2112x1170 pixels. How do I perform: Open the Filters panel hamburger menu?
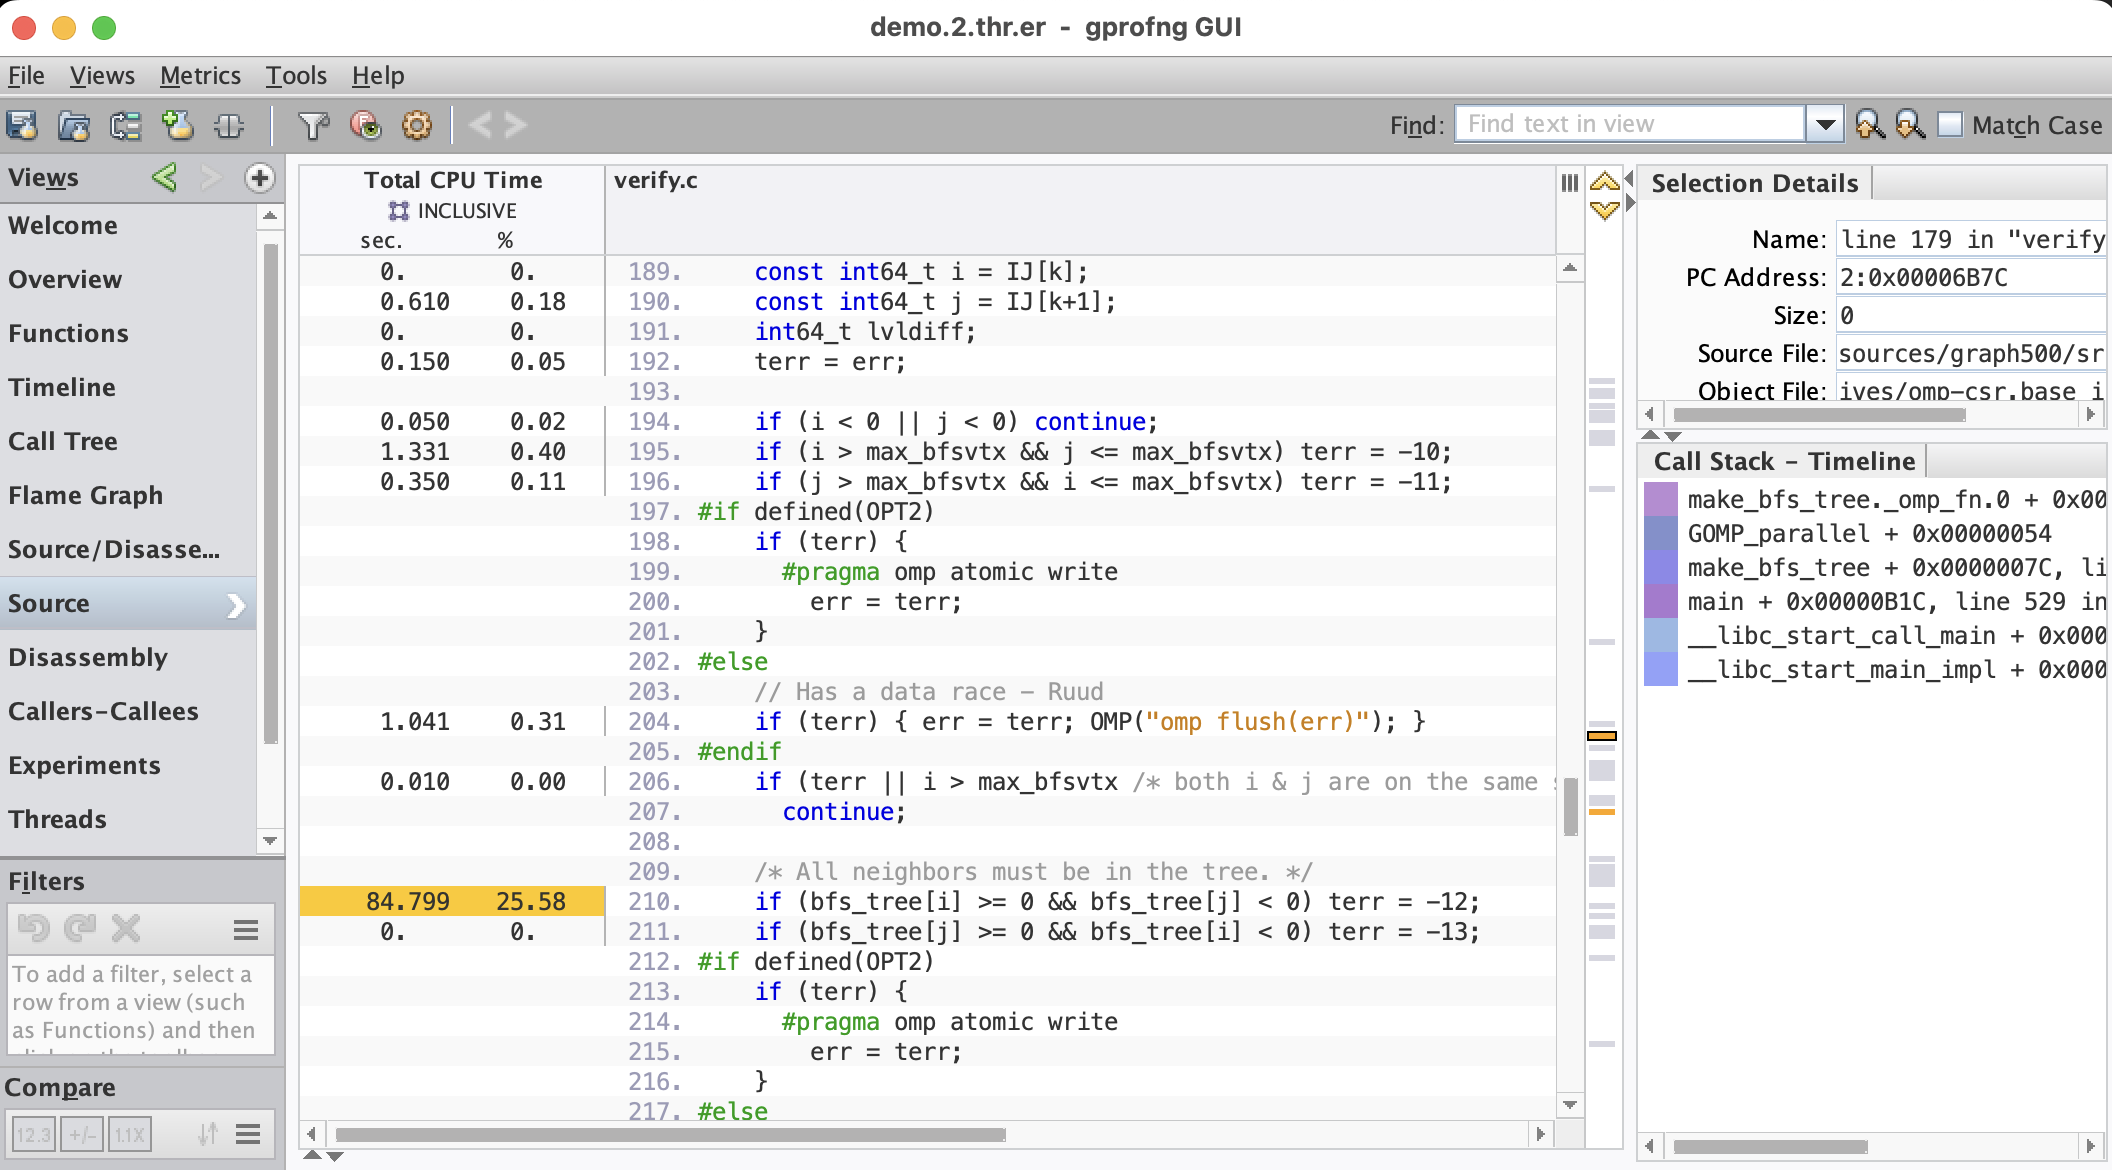coord(246,930)
